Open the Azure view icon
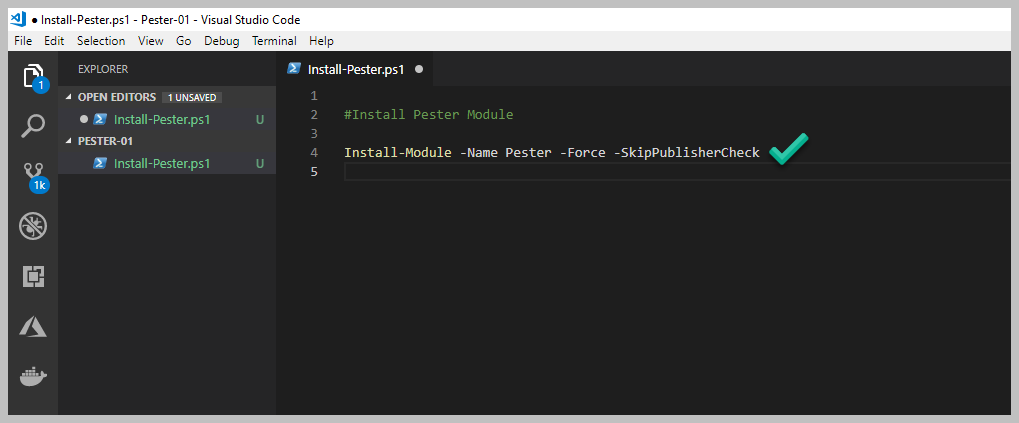Image resolution: width=1019 pixels, height=423 pixels. (x=32, y=327)
